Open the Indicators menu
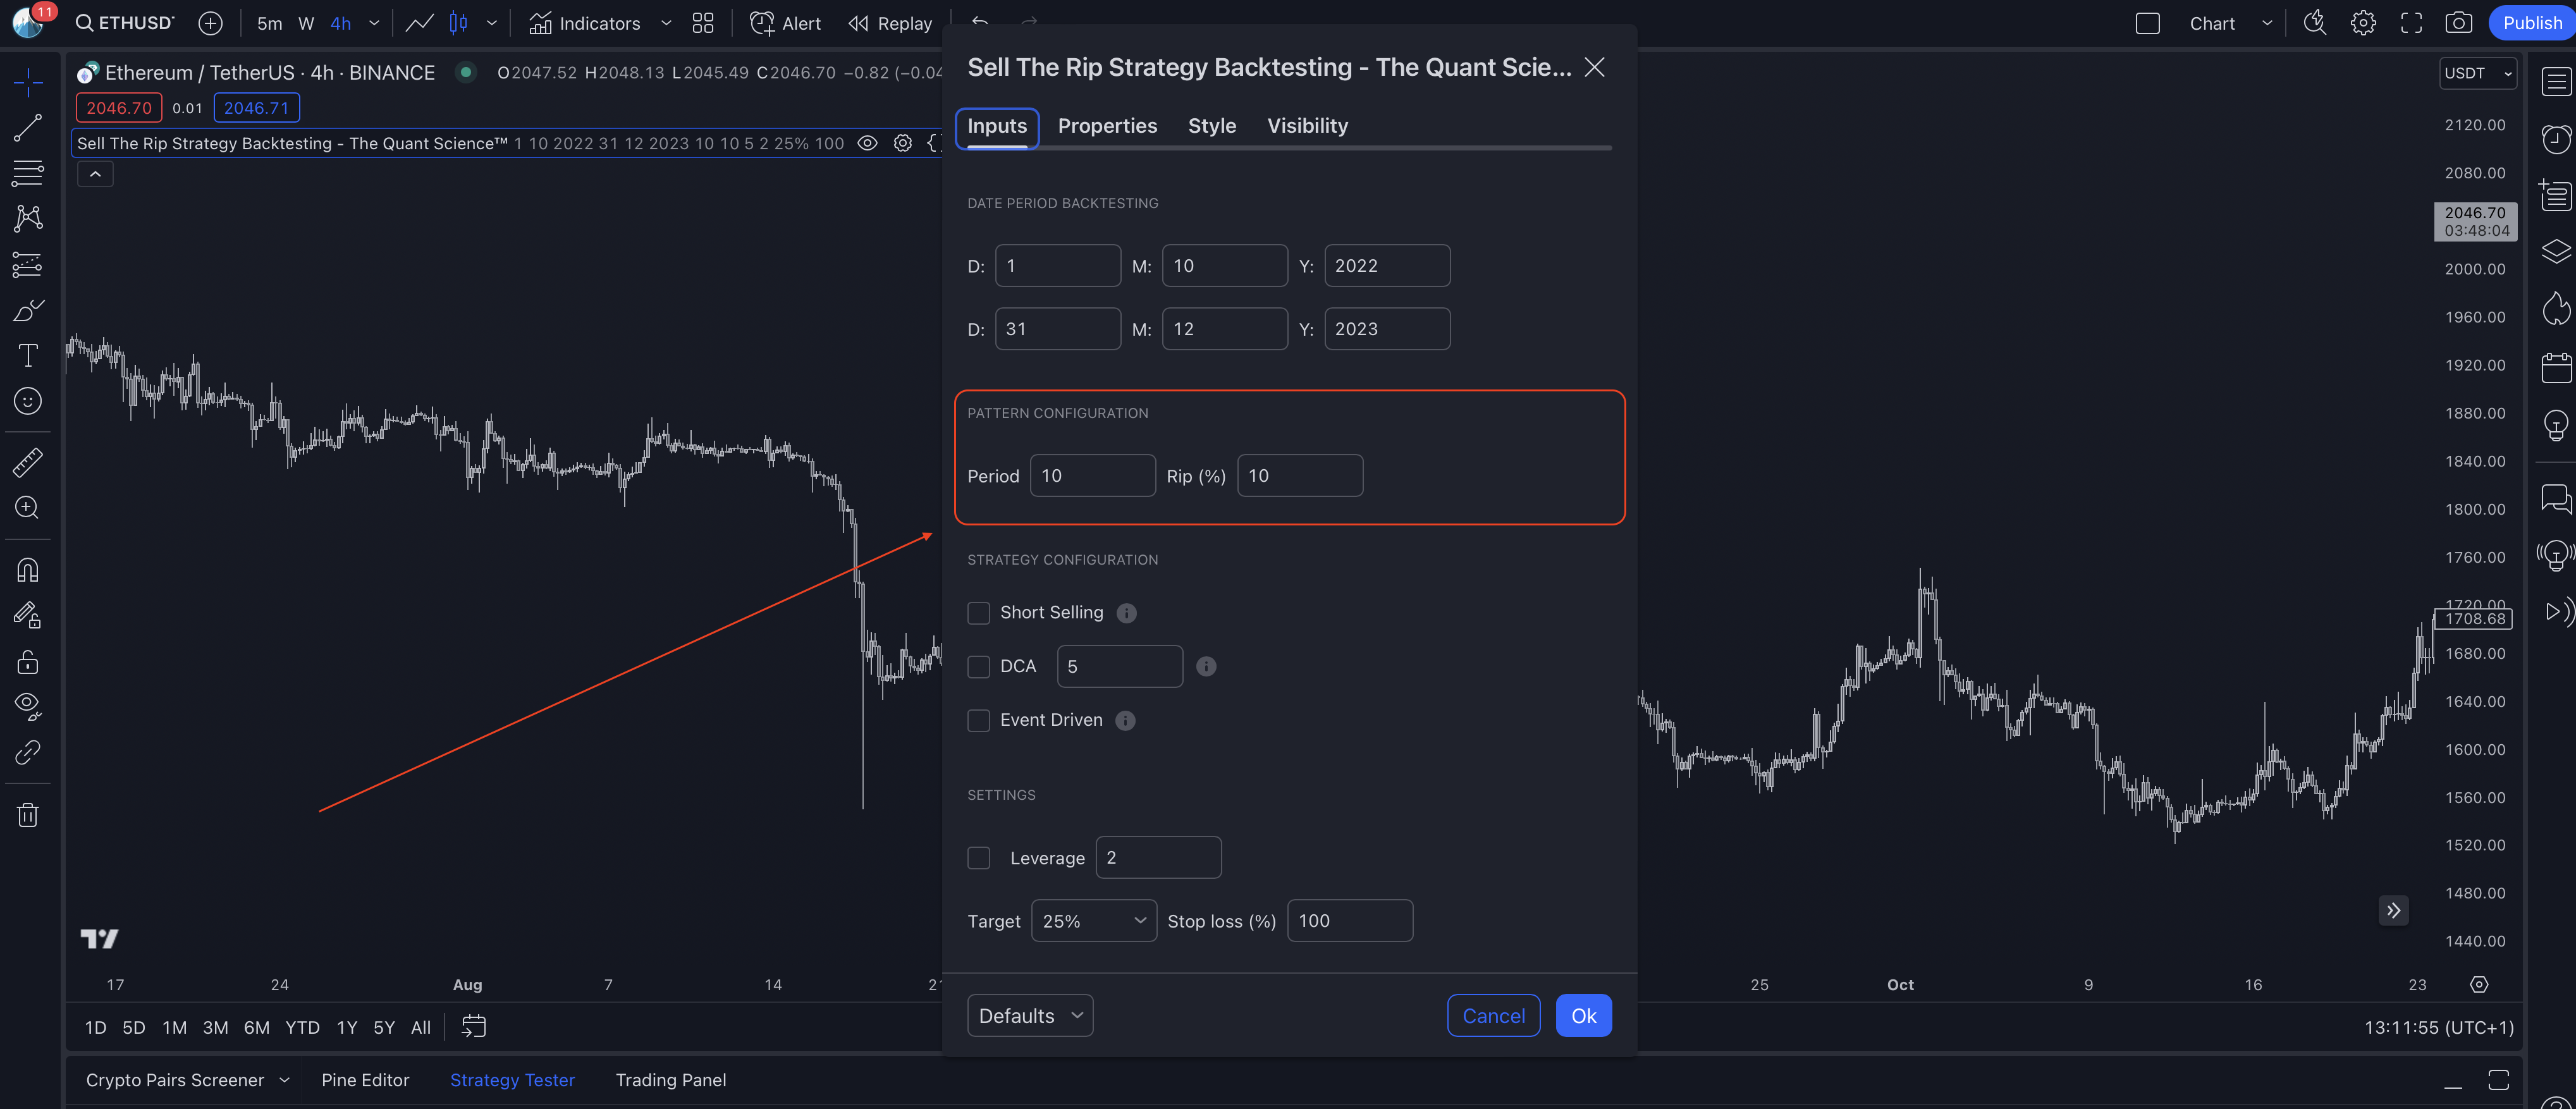The image size is (2576, 1109). point(585,23)
